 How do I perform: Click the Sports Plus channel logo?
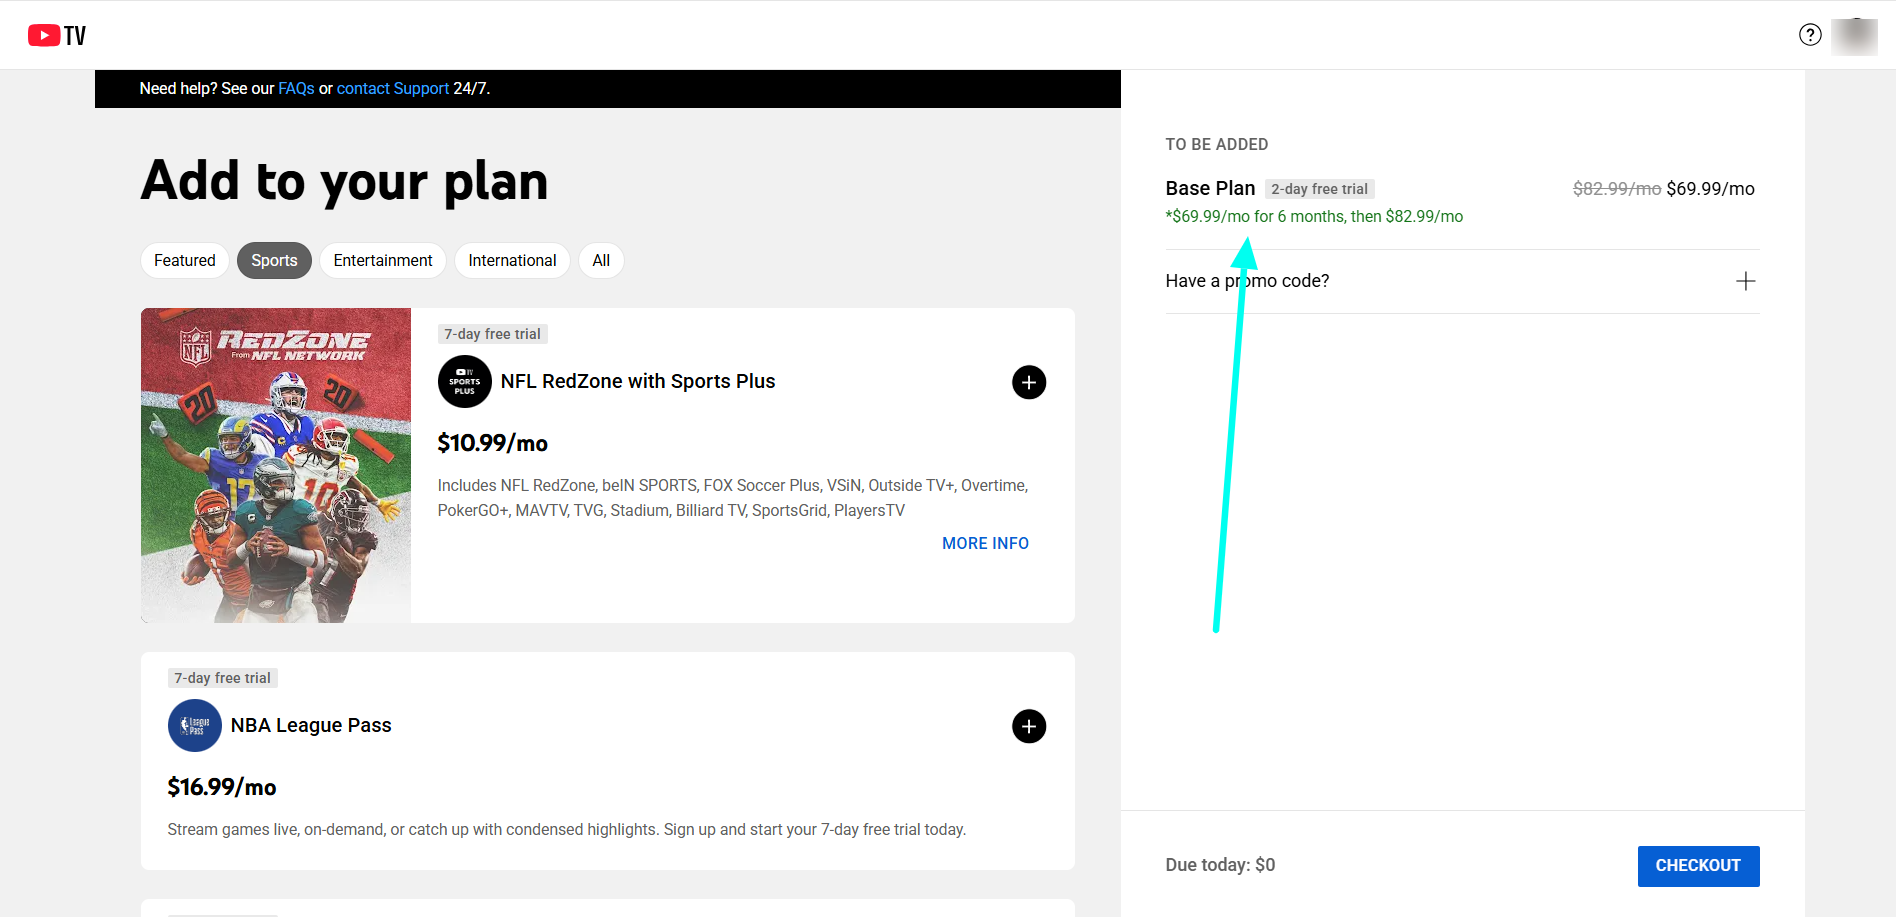[465, 382]
